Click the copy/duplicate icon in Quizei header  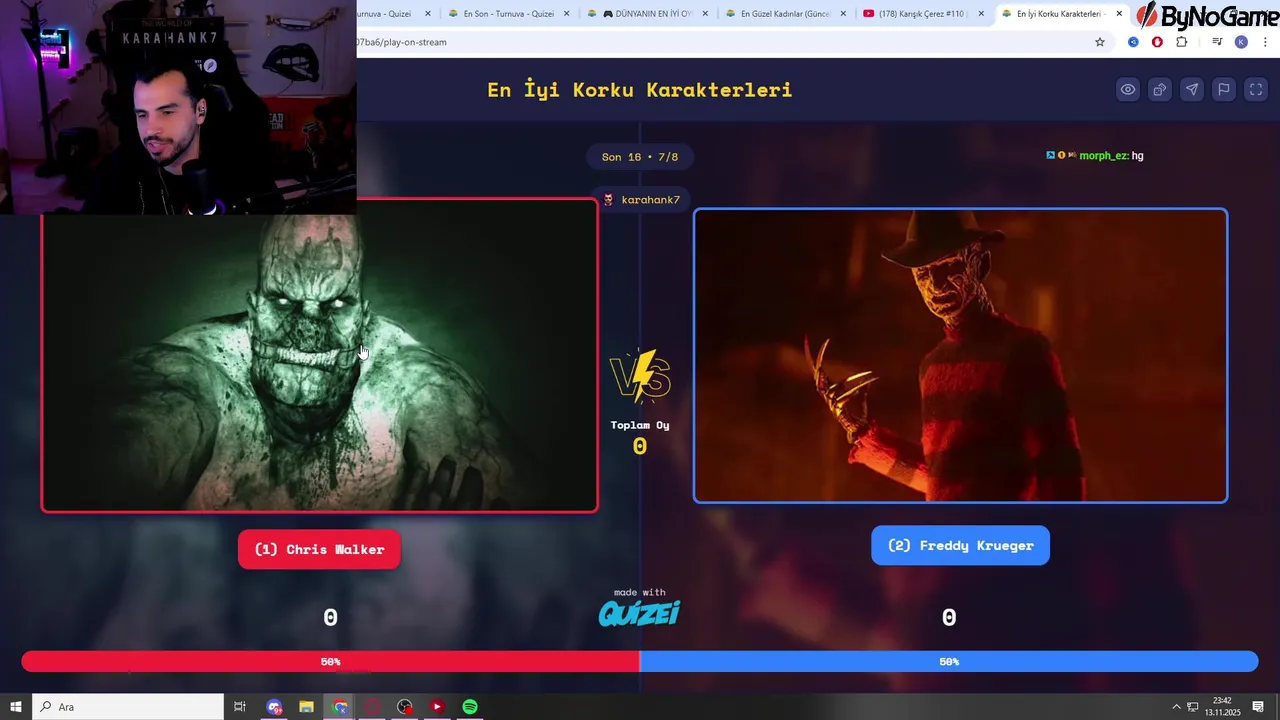coord(1160,89)
